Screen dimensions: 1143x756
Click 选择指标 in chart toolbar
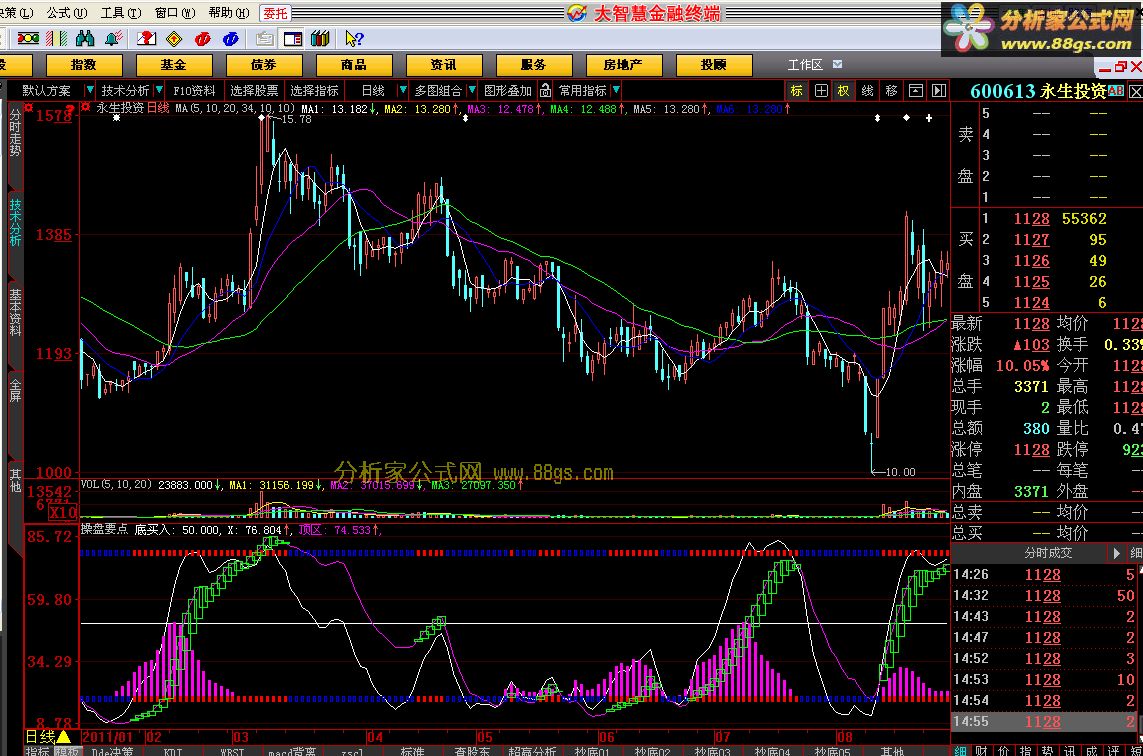click(x=314, y=90)
